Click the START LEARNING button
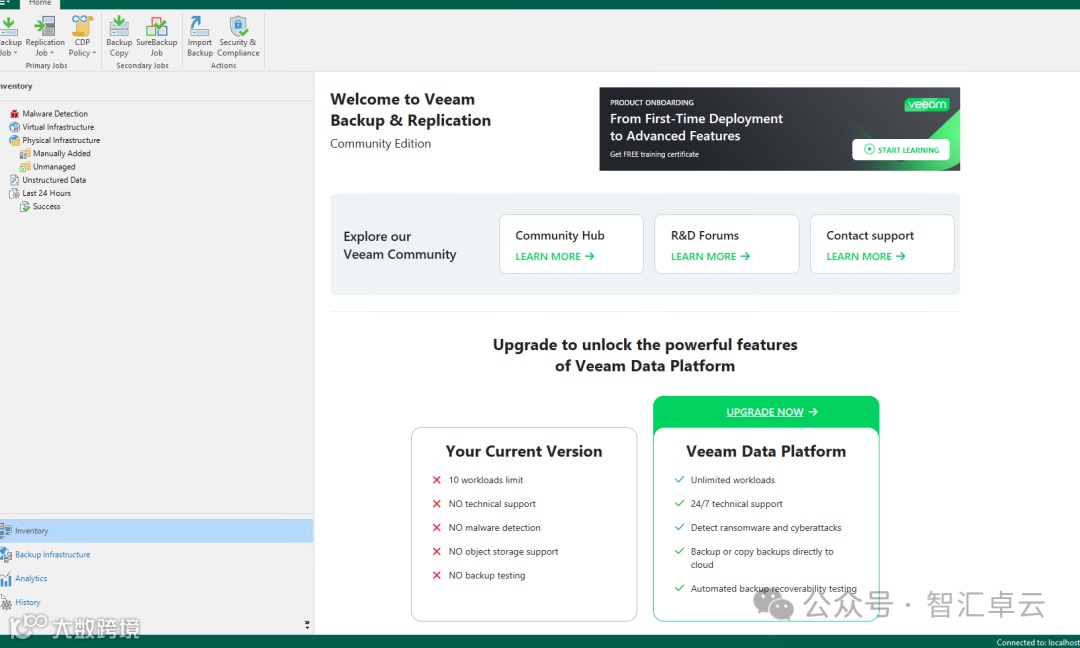Screen dimensions: 1080x648 (x=900, y=149)
